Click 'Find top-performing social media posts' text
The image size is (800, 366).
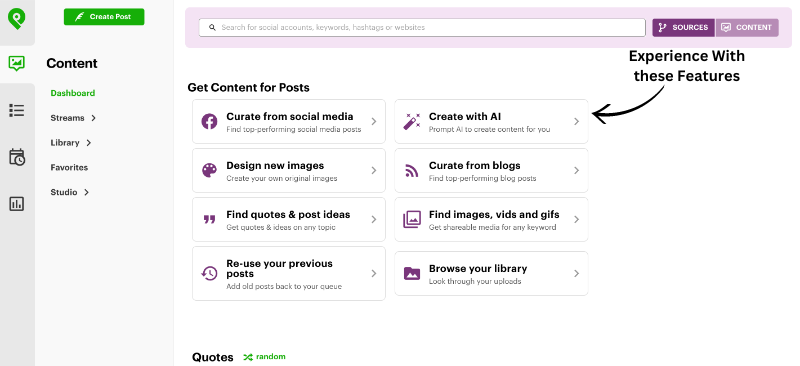click(293, 130)
